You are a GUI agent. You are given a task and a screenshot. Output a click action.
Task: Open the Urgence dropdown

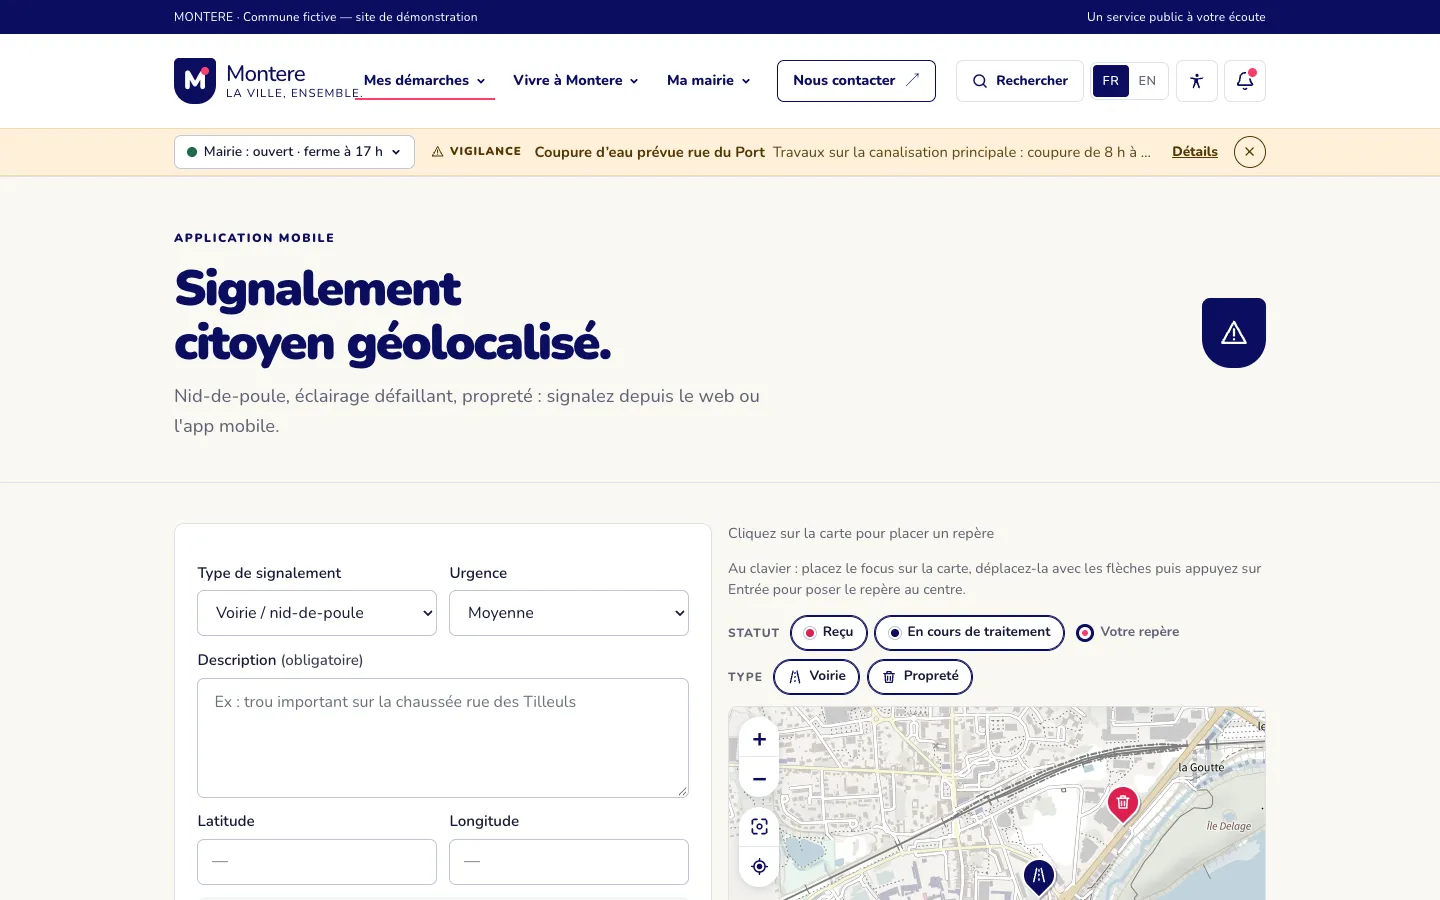coord(569,613)
